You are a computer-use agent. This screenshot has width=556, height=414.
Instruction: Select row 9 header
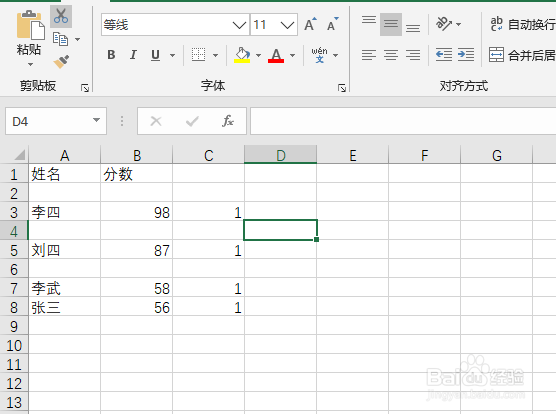(14, 326)
